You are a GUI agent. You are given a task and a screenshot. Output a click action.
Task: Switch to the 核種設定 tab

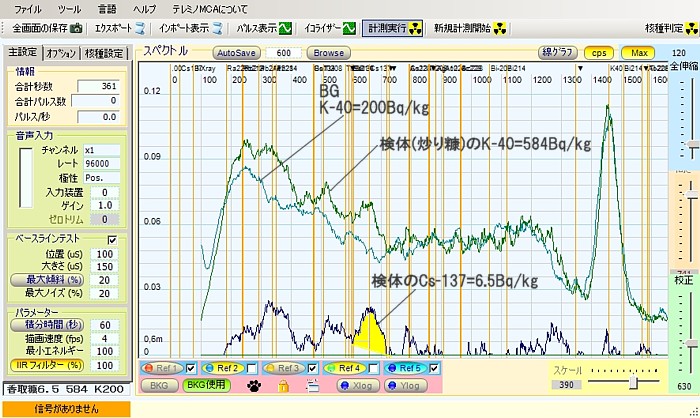click(x=104, y=53)
